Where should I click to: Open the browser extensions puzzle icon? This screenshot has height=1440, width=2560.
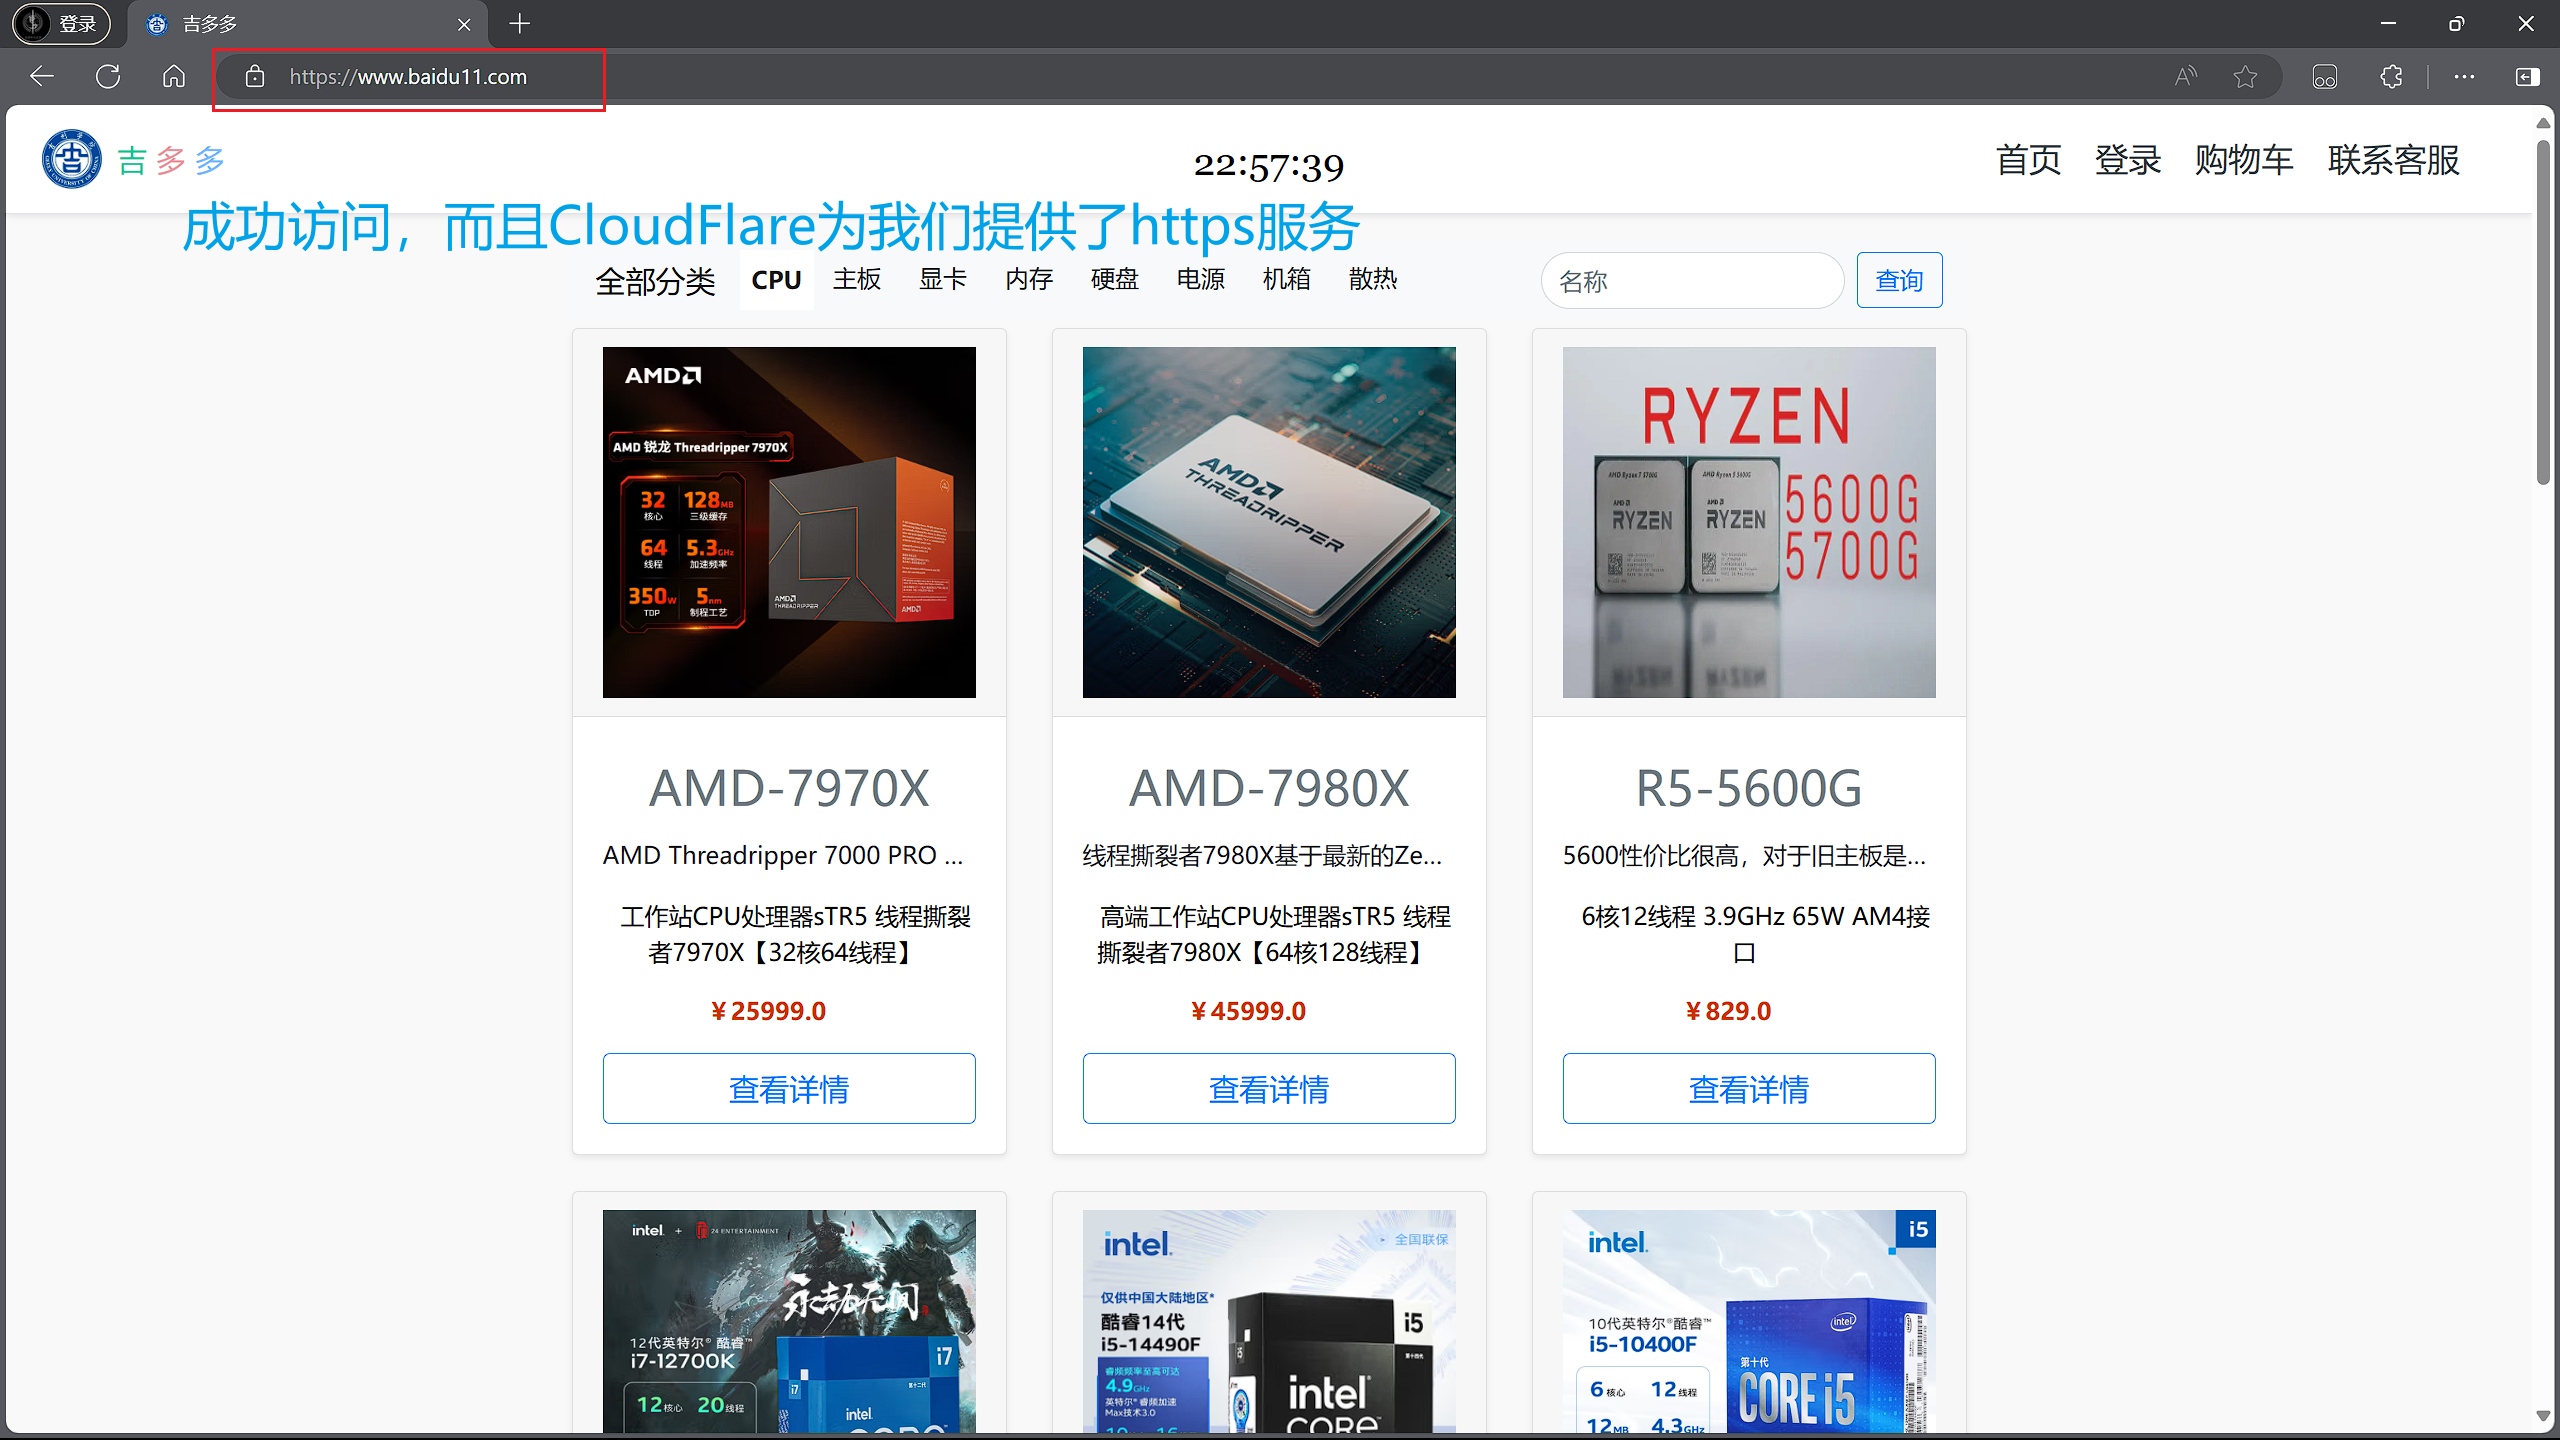point(2391,76)
